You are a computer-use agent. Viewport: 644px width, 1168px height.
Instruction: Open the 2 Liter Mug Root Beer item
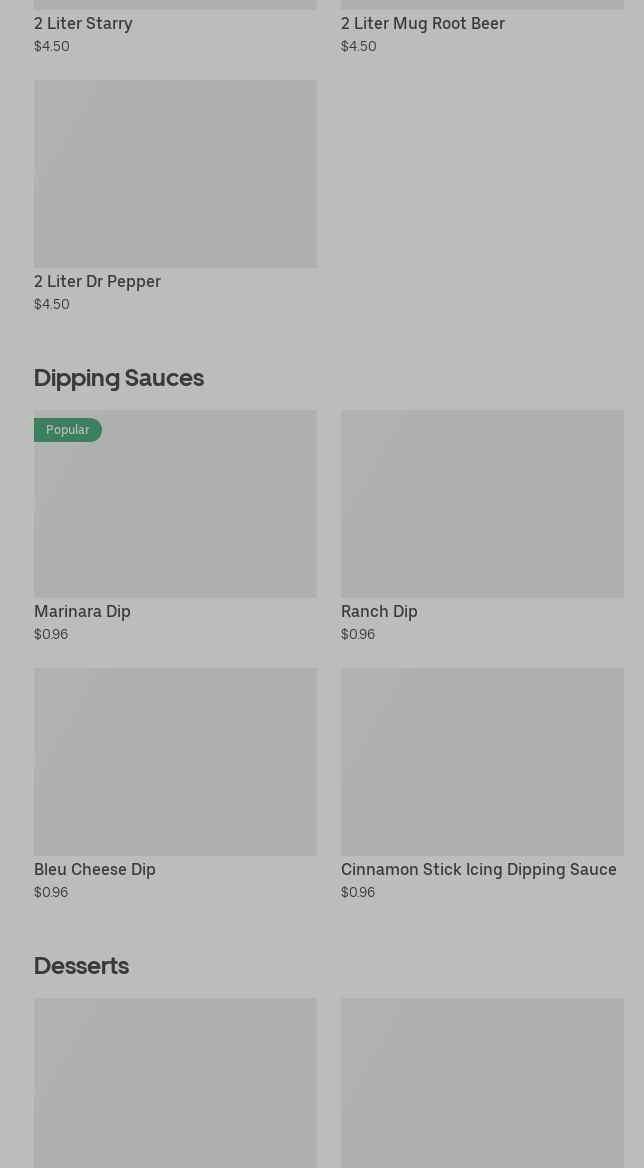pos(422,23)
